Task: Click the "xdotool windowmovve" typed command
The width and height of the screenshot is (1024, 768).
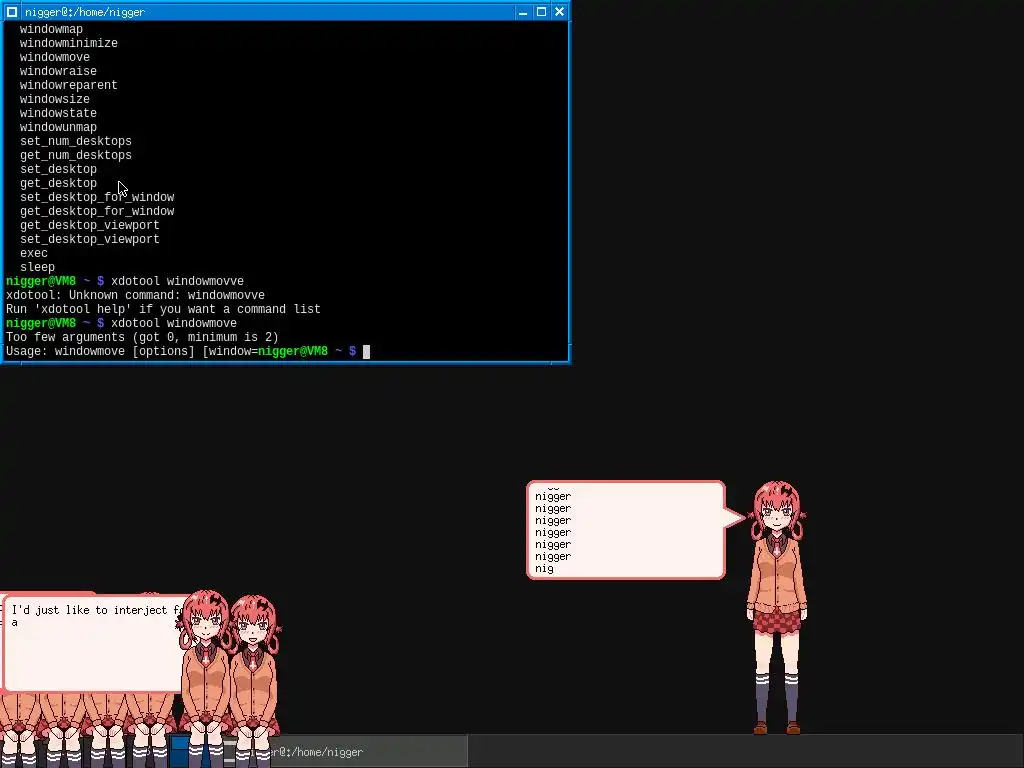Action: [178, 281]
